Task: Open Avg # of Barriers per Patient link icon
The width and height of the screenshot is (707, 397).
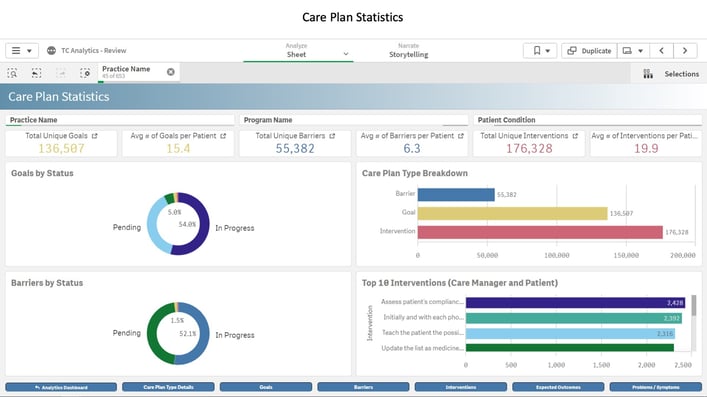Action: pos(460,136)
